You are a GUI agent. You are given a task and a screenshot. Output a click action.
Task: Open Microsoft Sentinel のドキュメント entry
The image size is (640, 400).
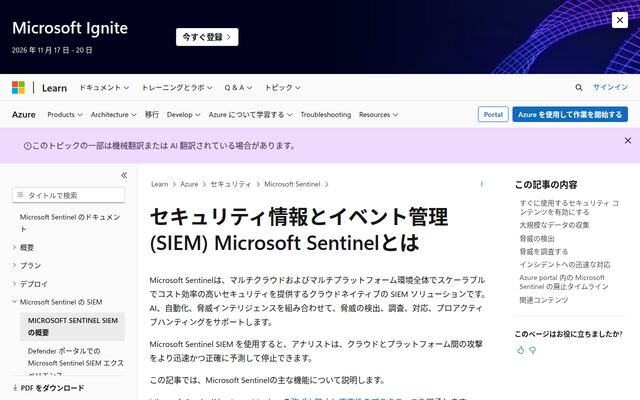(x=70, y=222)
